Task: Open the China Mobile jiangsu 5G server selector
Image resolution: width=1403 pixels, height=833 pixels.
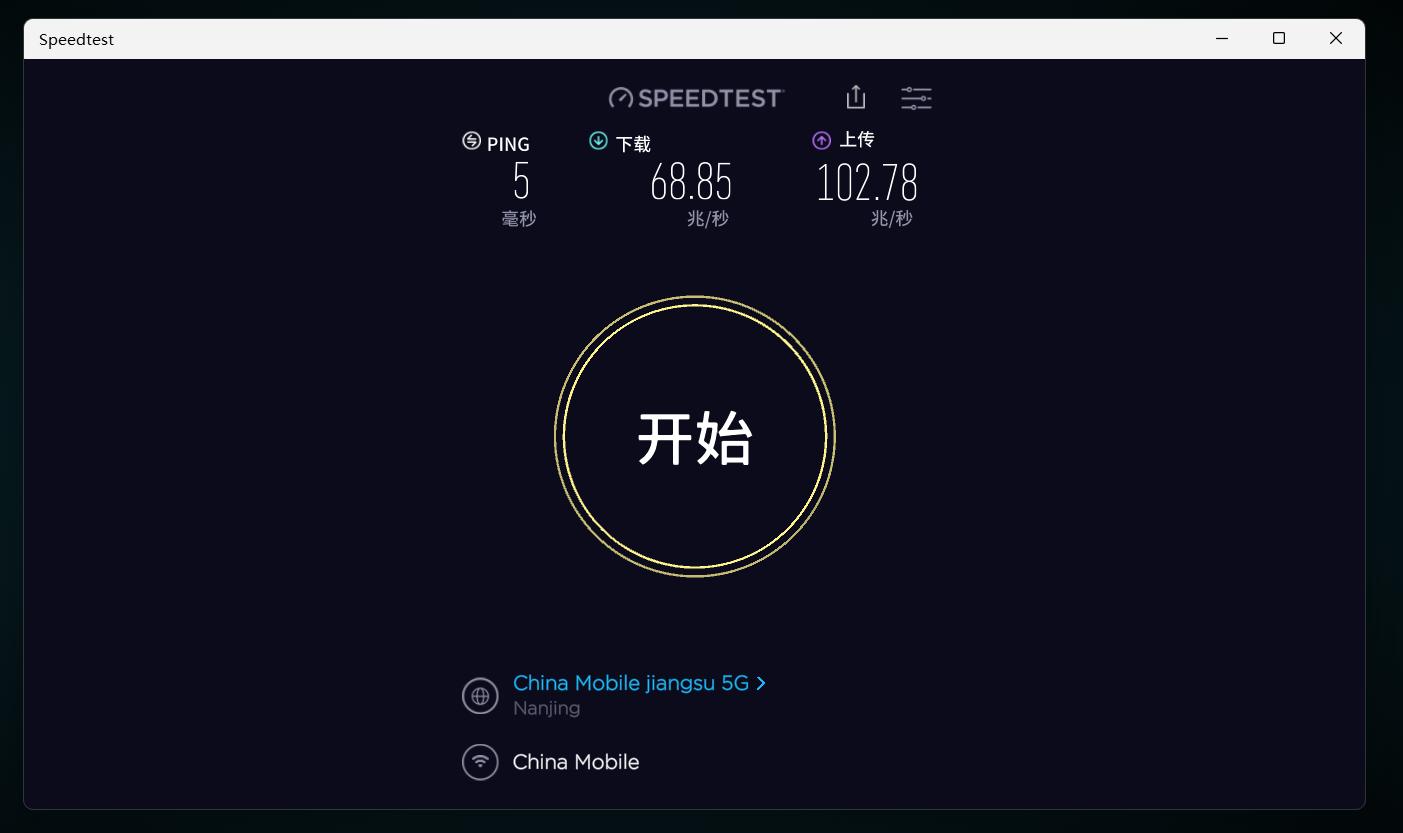Action: (x=629, y=683)
